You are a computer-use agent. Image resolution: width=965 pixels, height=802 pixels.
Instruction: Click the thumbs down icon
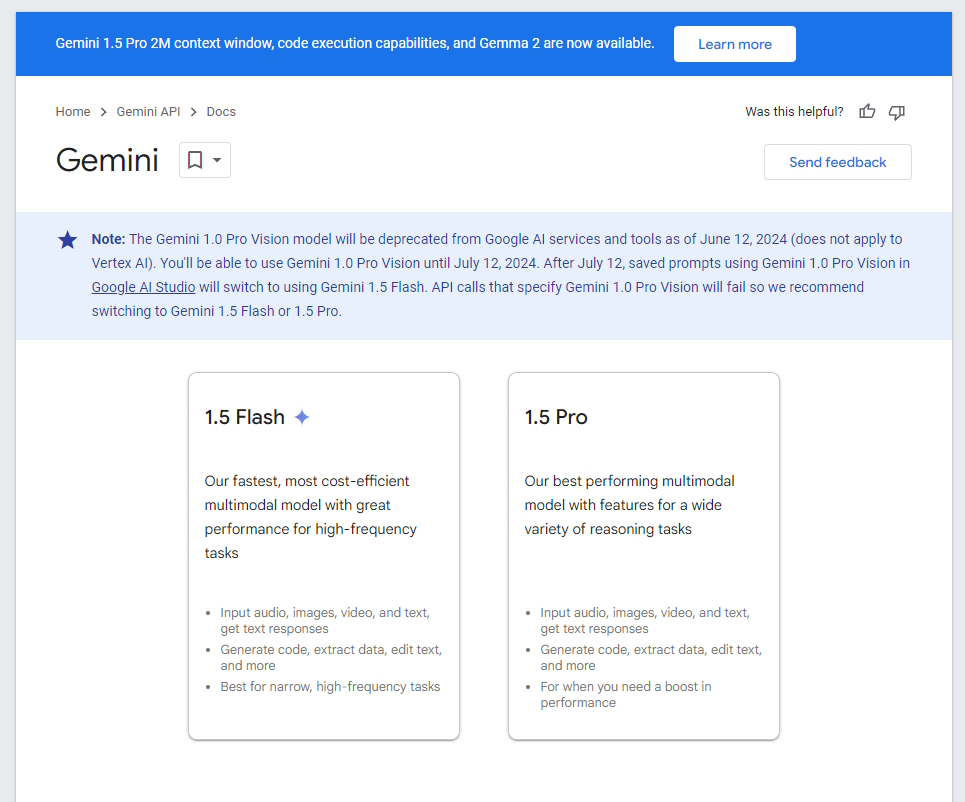coord(896,112)
